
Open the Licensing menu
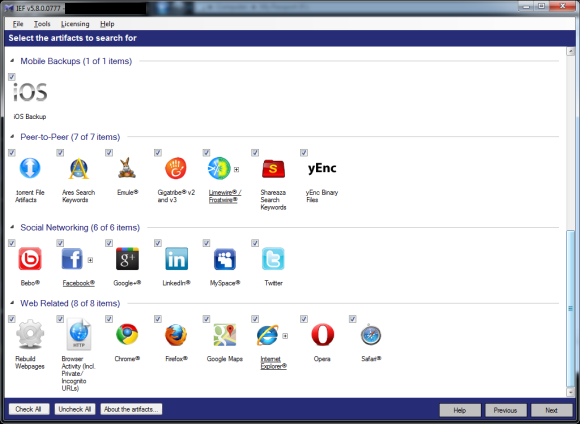[x=75, y=24]
